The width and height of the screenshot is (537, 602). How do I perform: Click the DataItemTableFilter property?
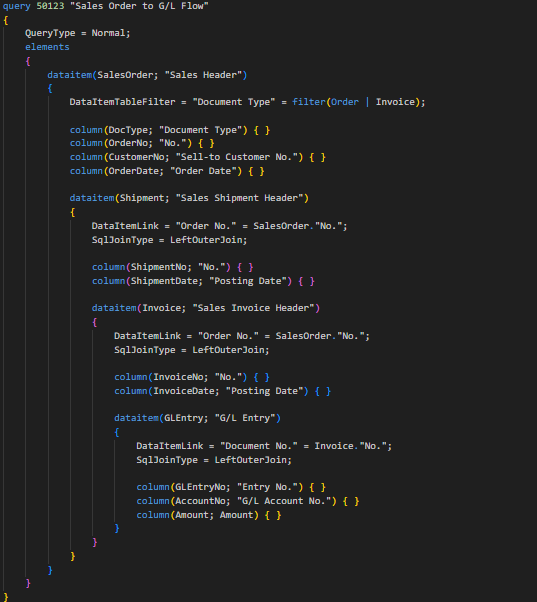click(122, 102)
